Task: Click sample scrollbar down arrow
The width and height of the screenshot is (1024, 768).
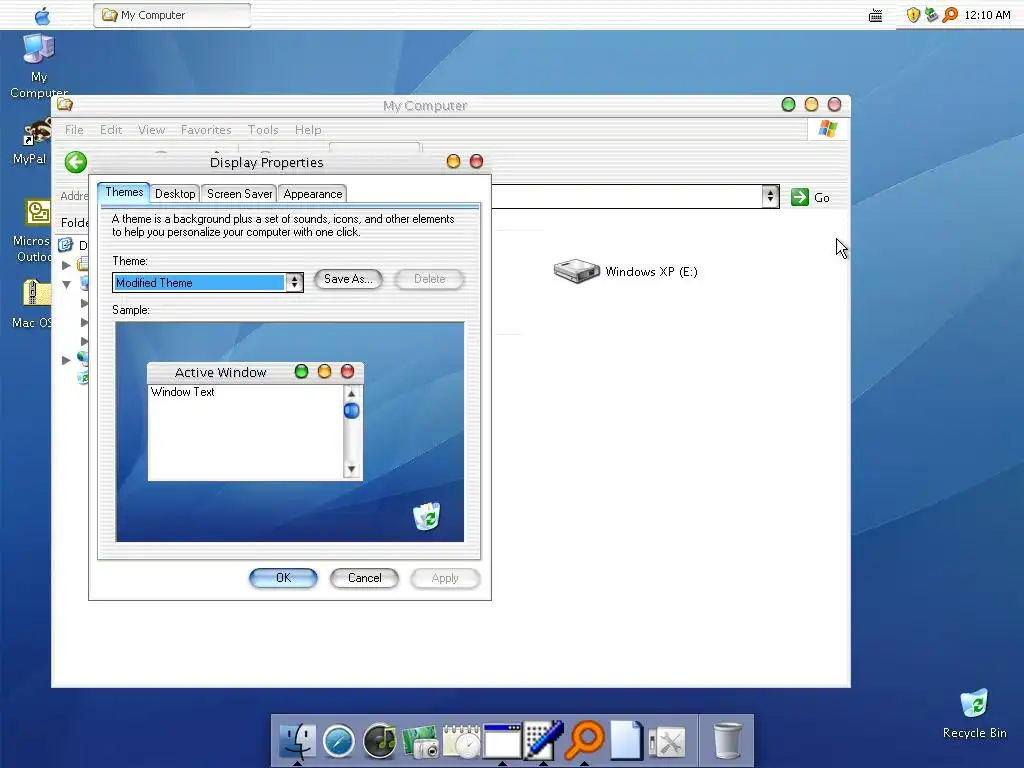Action: click(351, 469)
